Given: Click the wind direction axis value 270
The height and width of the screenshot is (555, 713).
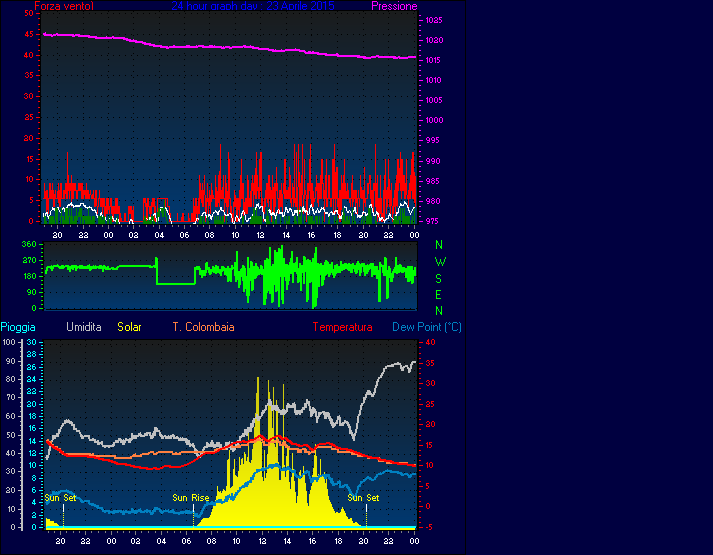Looking at the screenshot, I should click(x=29, y=260).
